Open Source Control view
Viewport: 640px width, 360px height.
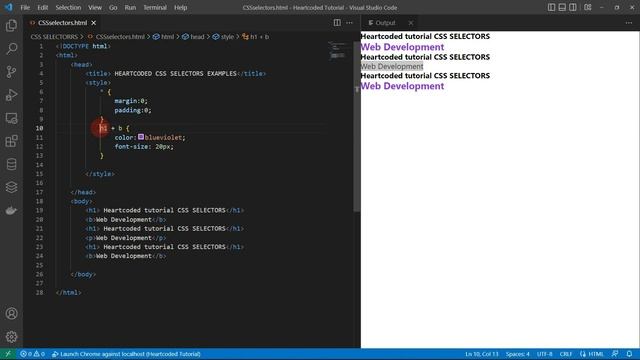[x=11, y=72]
